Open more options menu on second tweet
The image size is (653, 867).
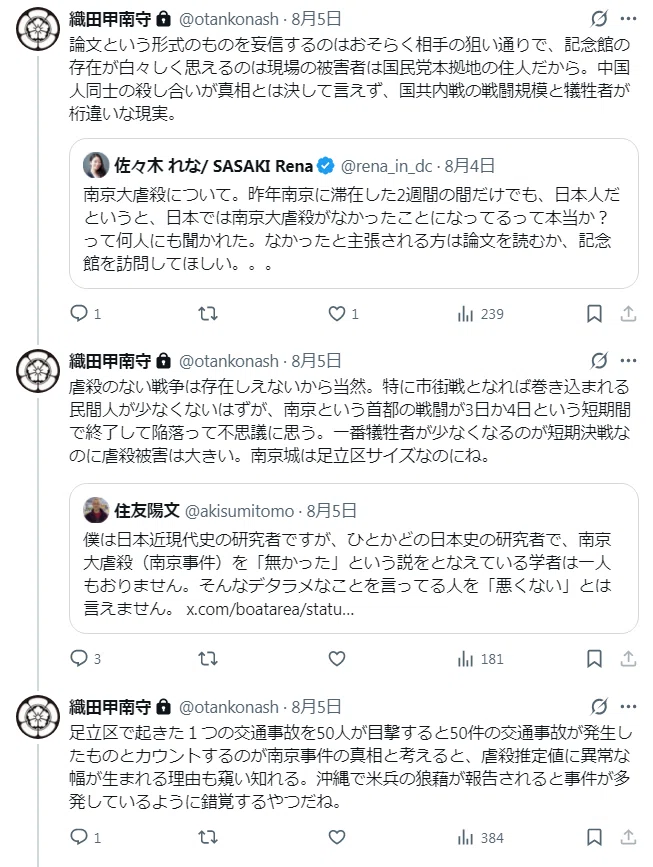[x=629, y=361]
